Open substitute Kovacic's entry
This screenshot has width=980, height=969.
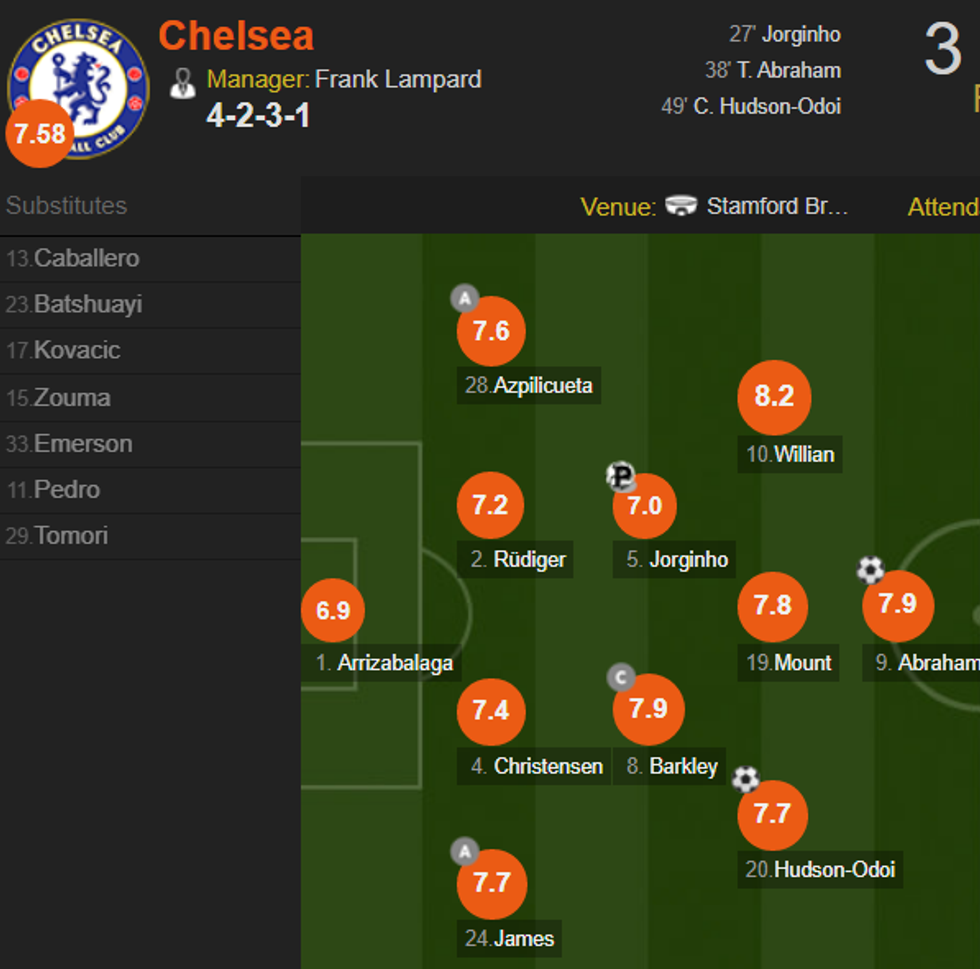click(x=76, y=351)
